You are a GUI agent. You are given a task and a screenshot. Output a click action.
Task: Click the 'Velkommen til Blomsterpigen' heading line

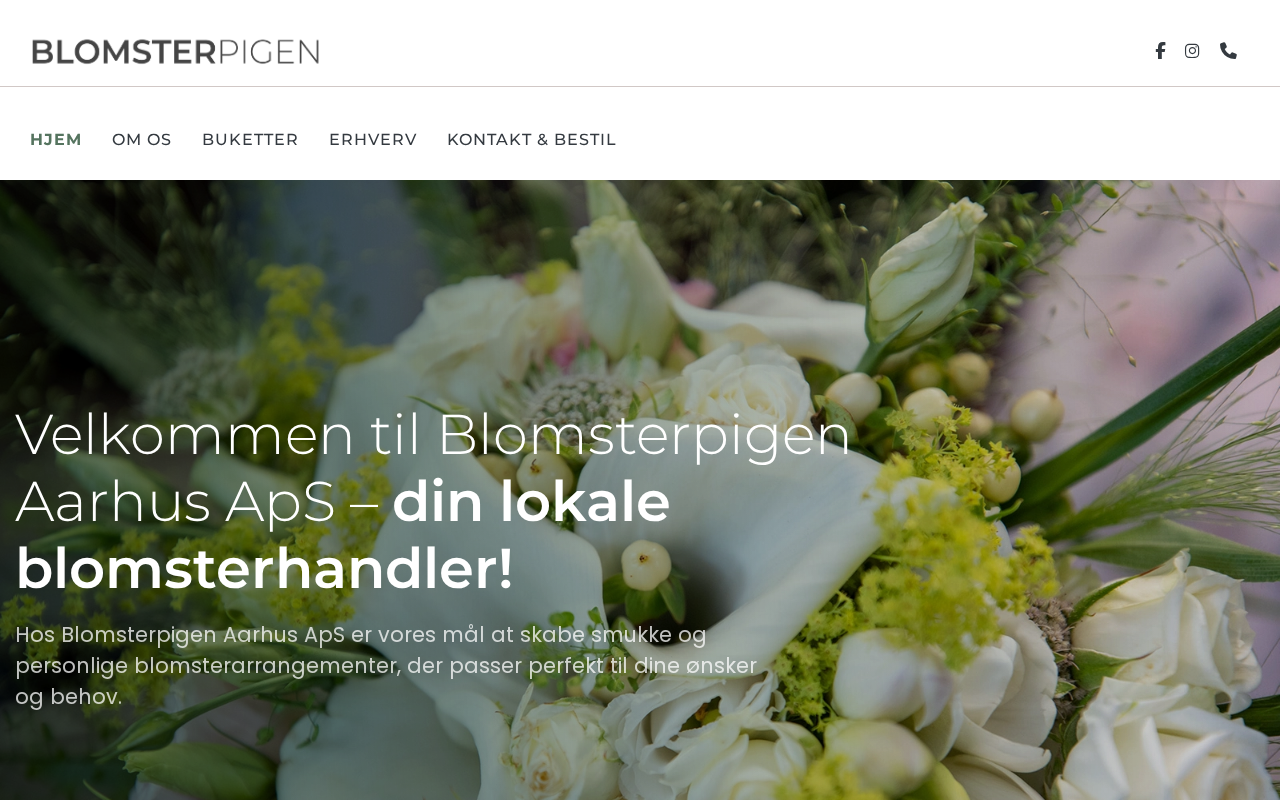click(x=433, y=435)
